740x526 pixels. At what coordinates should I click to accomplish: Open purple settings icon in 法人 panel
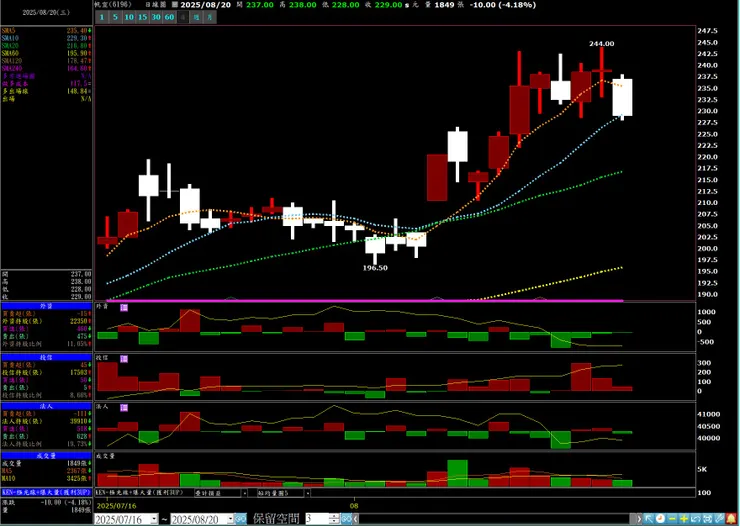124,408
